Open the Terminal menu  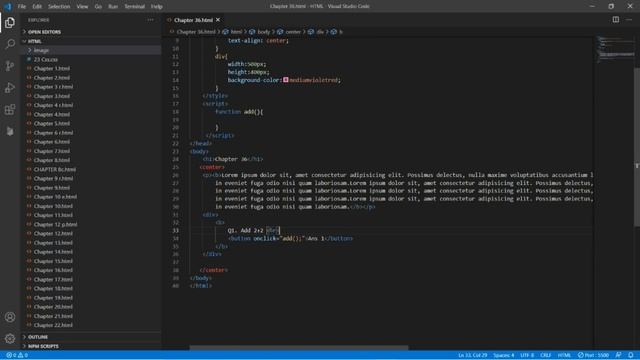click(135, 7)
